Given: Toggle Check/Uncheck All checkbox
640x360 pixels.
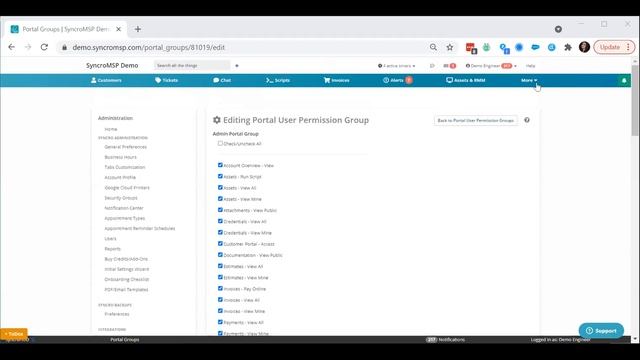Looking at the screenshot, I should pos(220,143).
